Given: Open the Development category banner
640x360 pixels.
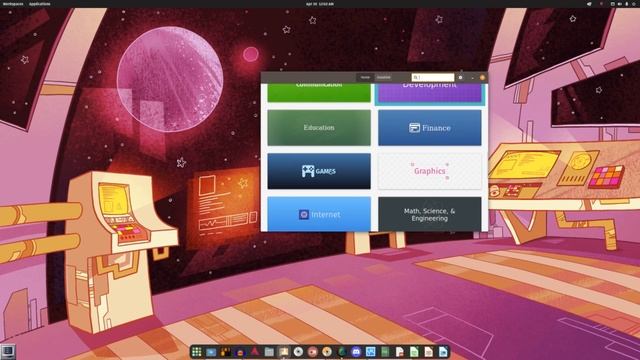Looking at the screenshot, I should pos(430,93).
